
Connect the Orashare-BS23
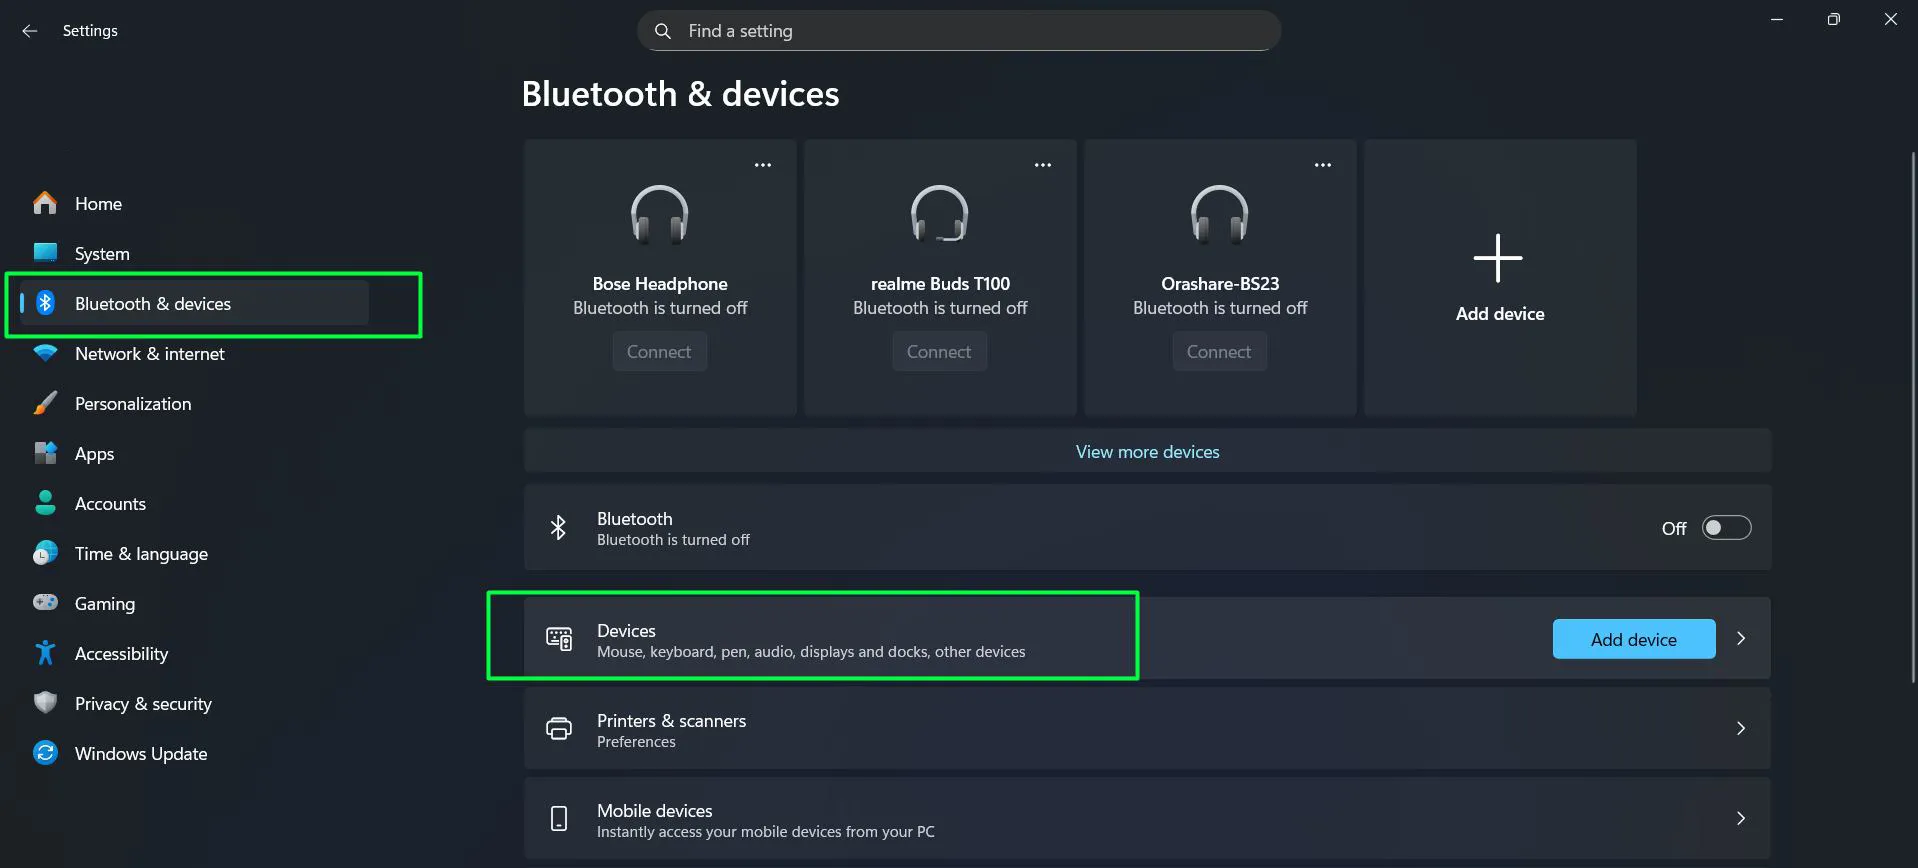tap(1219, 352)
